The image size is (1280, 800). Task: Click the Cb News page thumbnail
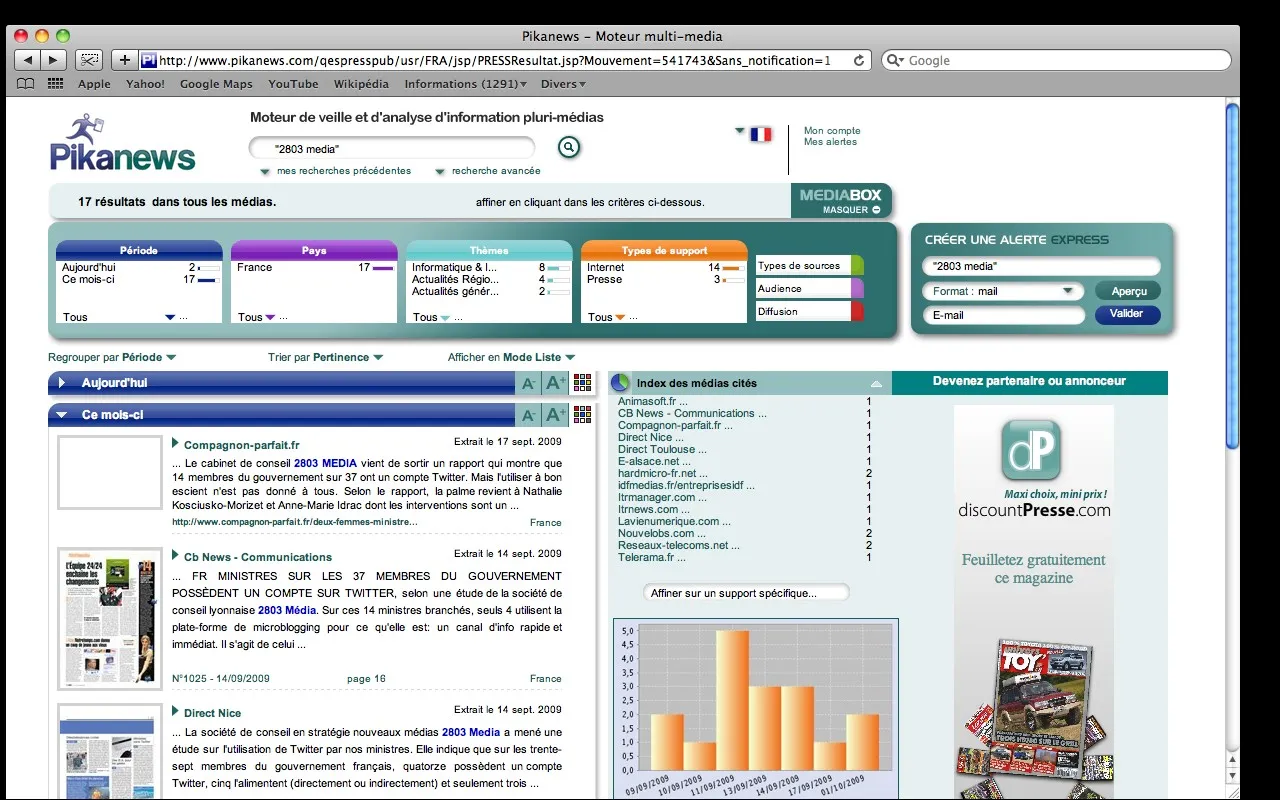point(110,618)
